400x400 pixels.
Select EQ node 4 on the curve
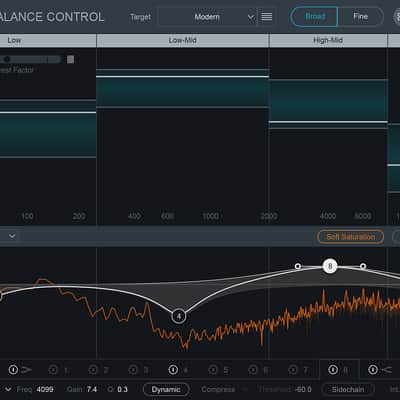[179, 316]
